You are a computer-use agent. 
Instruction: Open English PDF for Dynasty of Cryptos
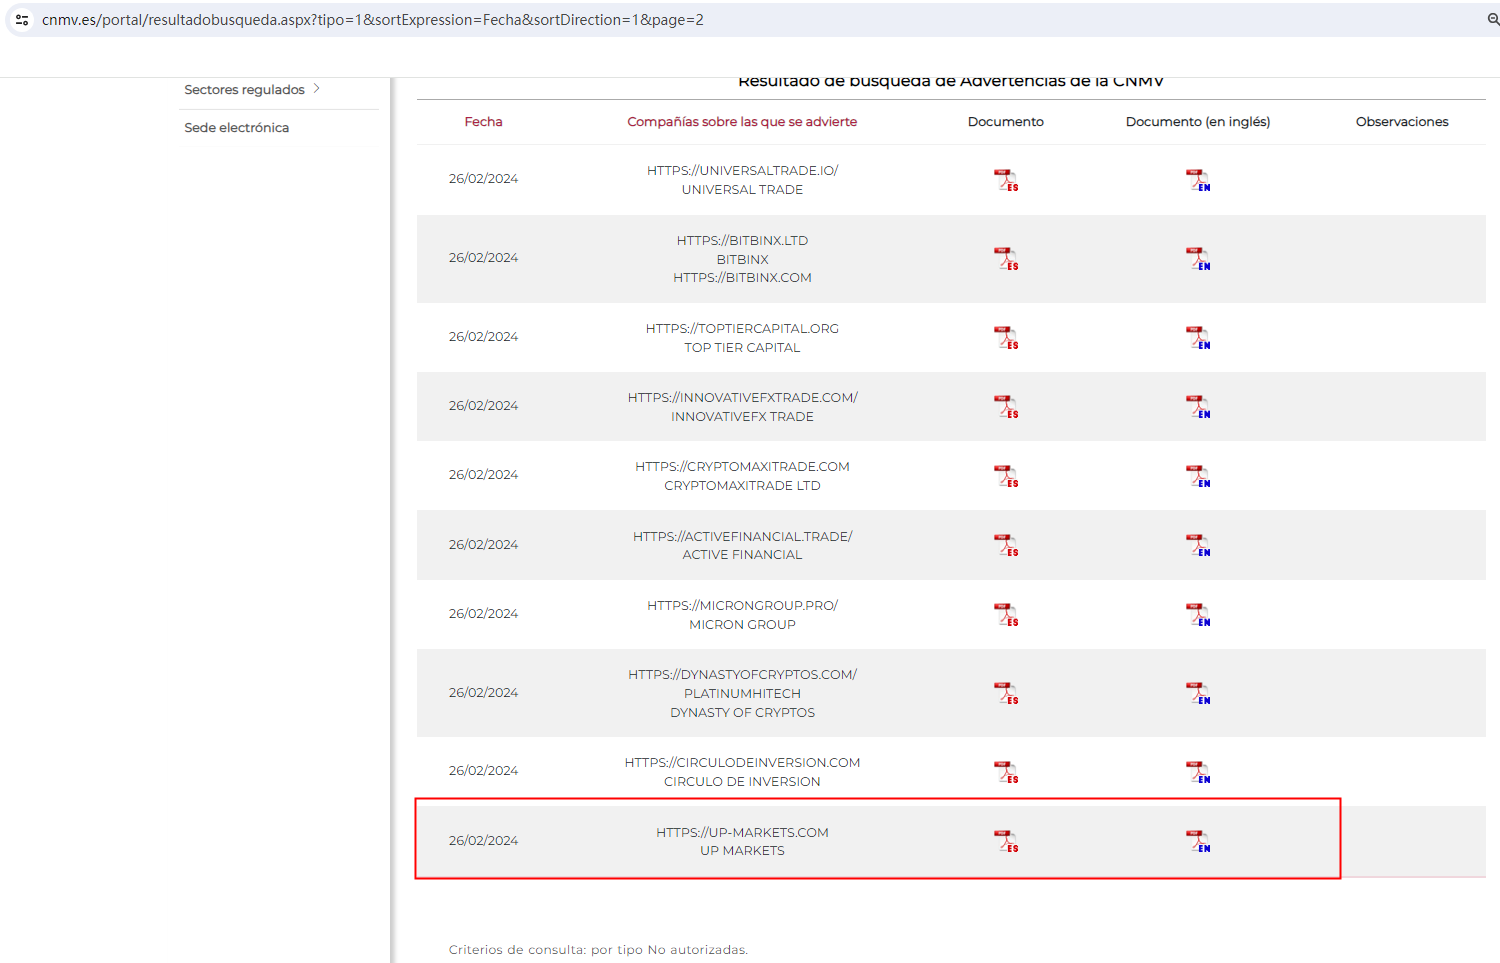1198,693
